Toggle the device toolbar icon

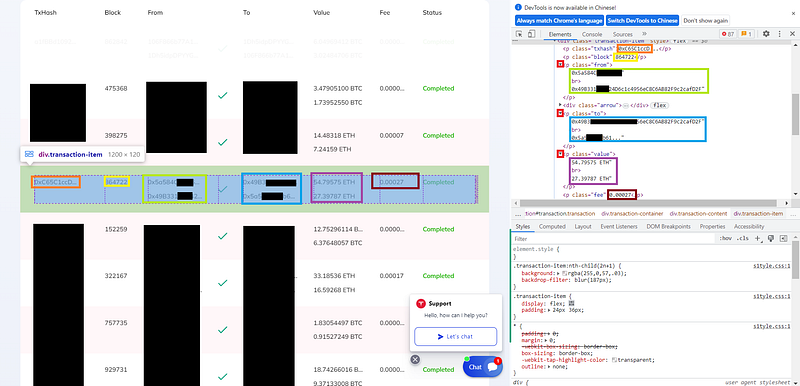(531, 34)
